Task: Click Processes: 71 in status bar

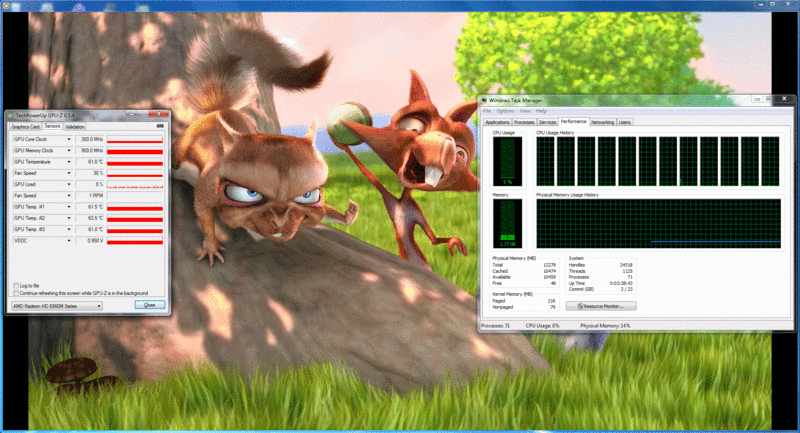Action: (495, 325)
